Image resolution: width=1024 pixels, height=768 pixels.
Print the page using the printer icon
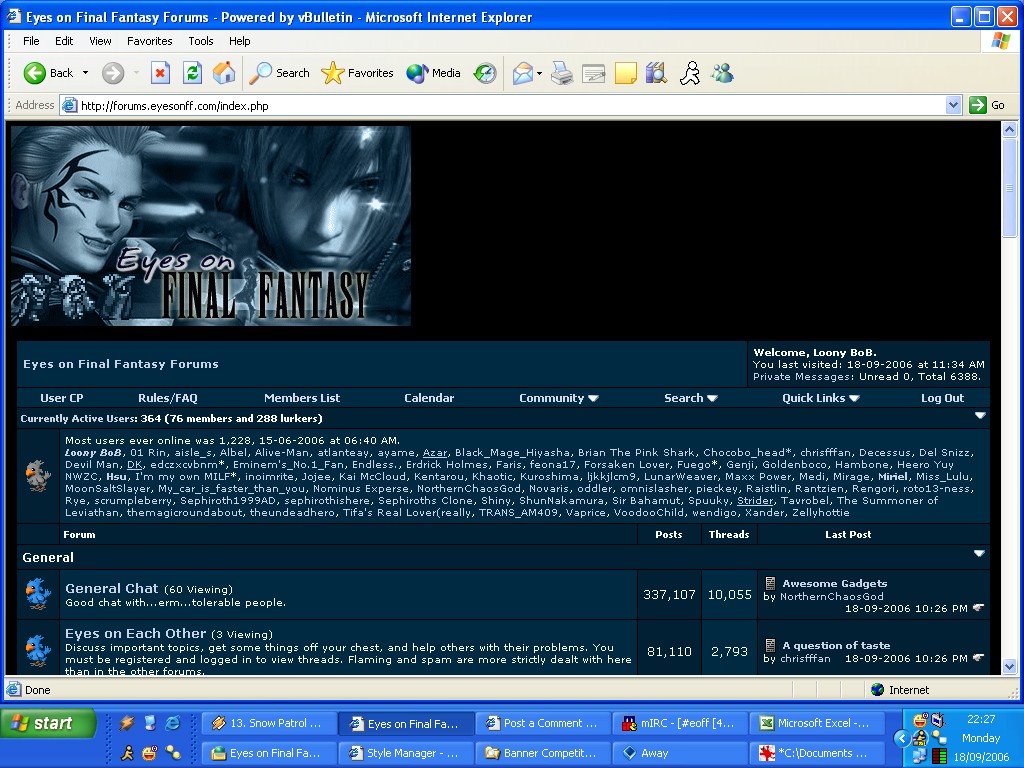click(x=562, y=73)
